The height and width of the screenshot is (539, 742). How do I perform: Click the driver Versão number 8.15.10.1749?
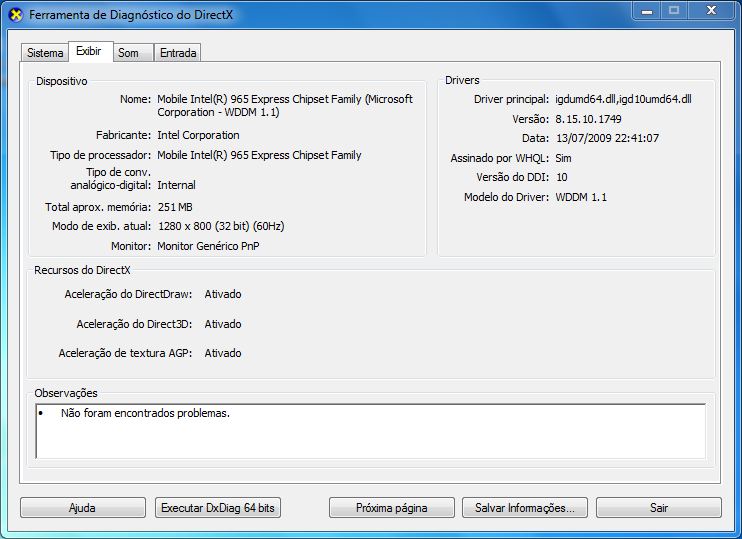589,119
